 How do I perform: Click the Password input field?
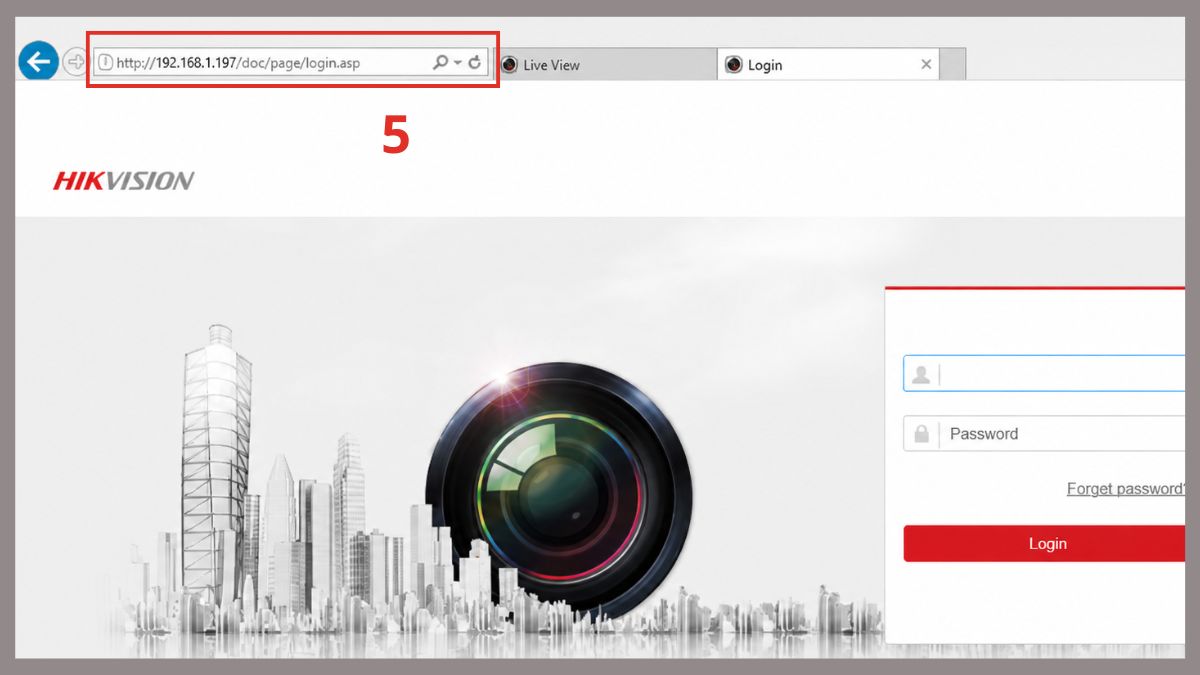pos(1043,433)
